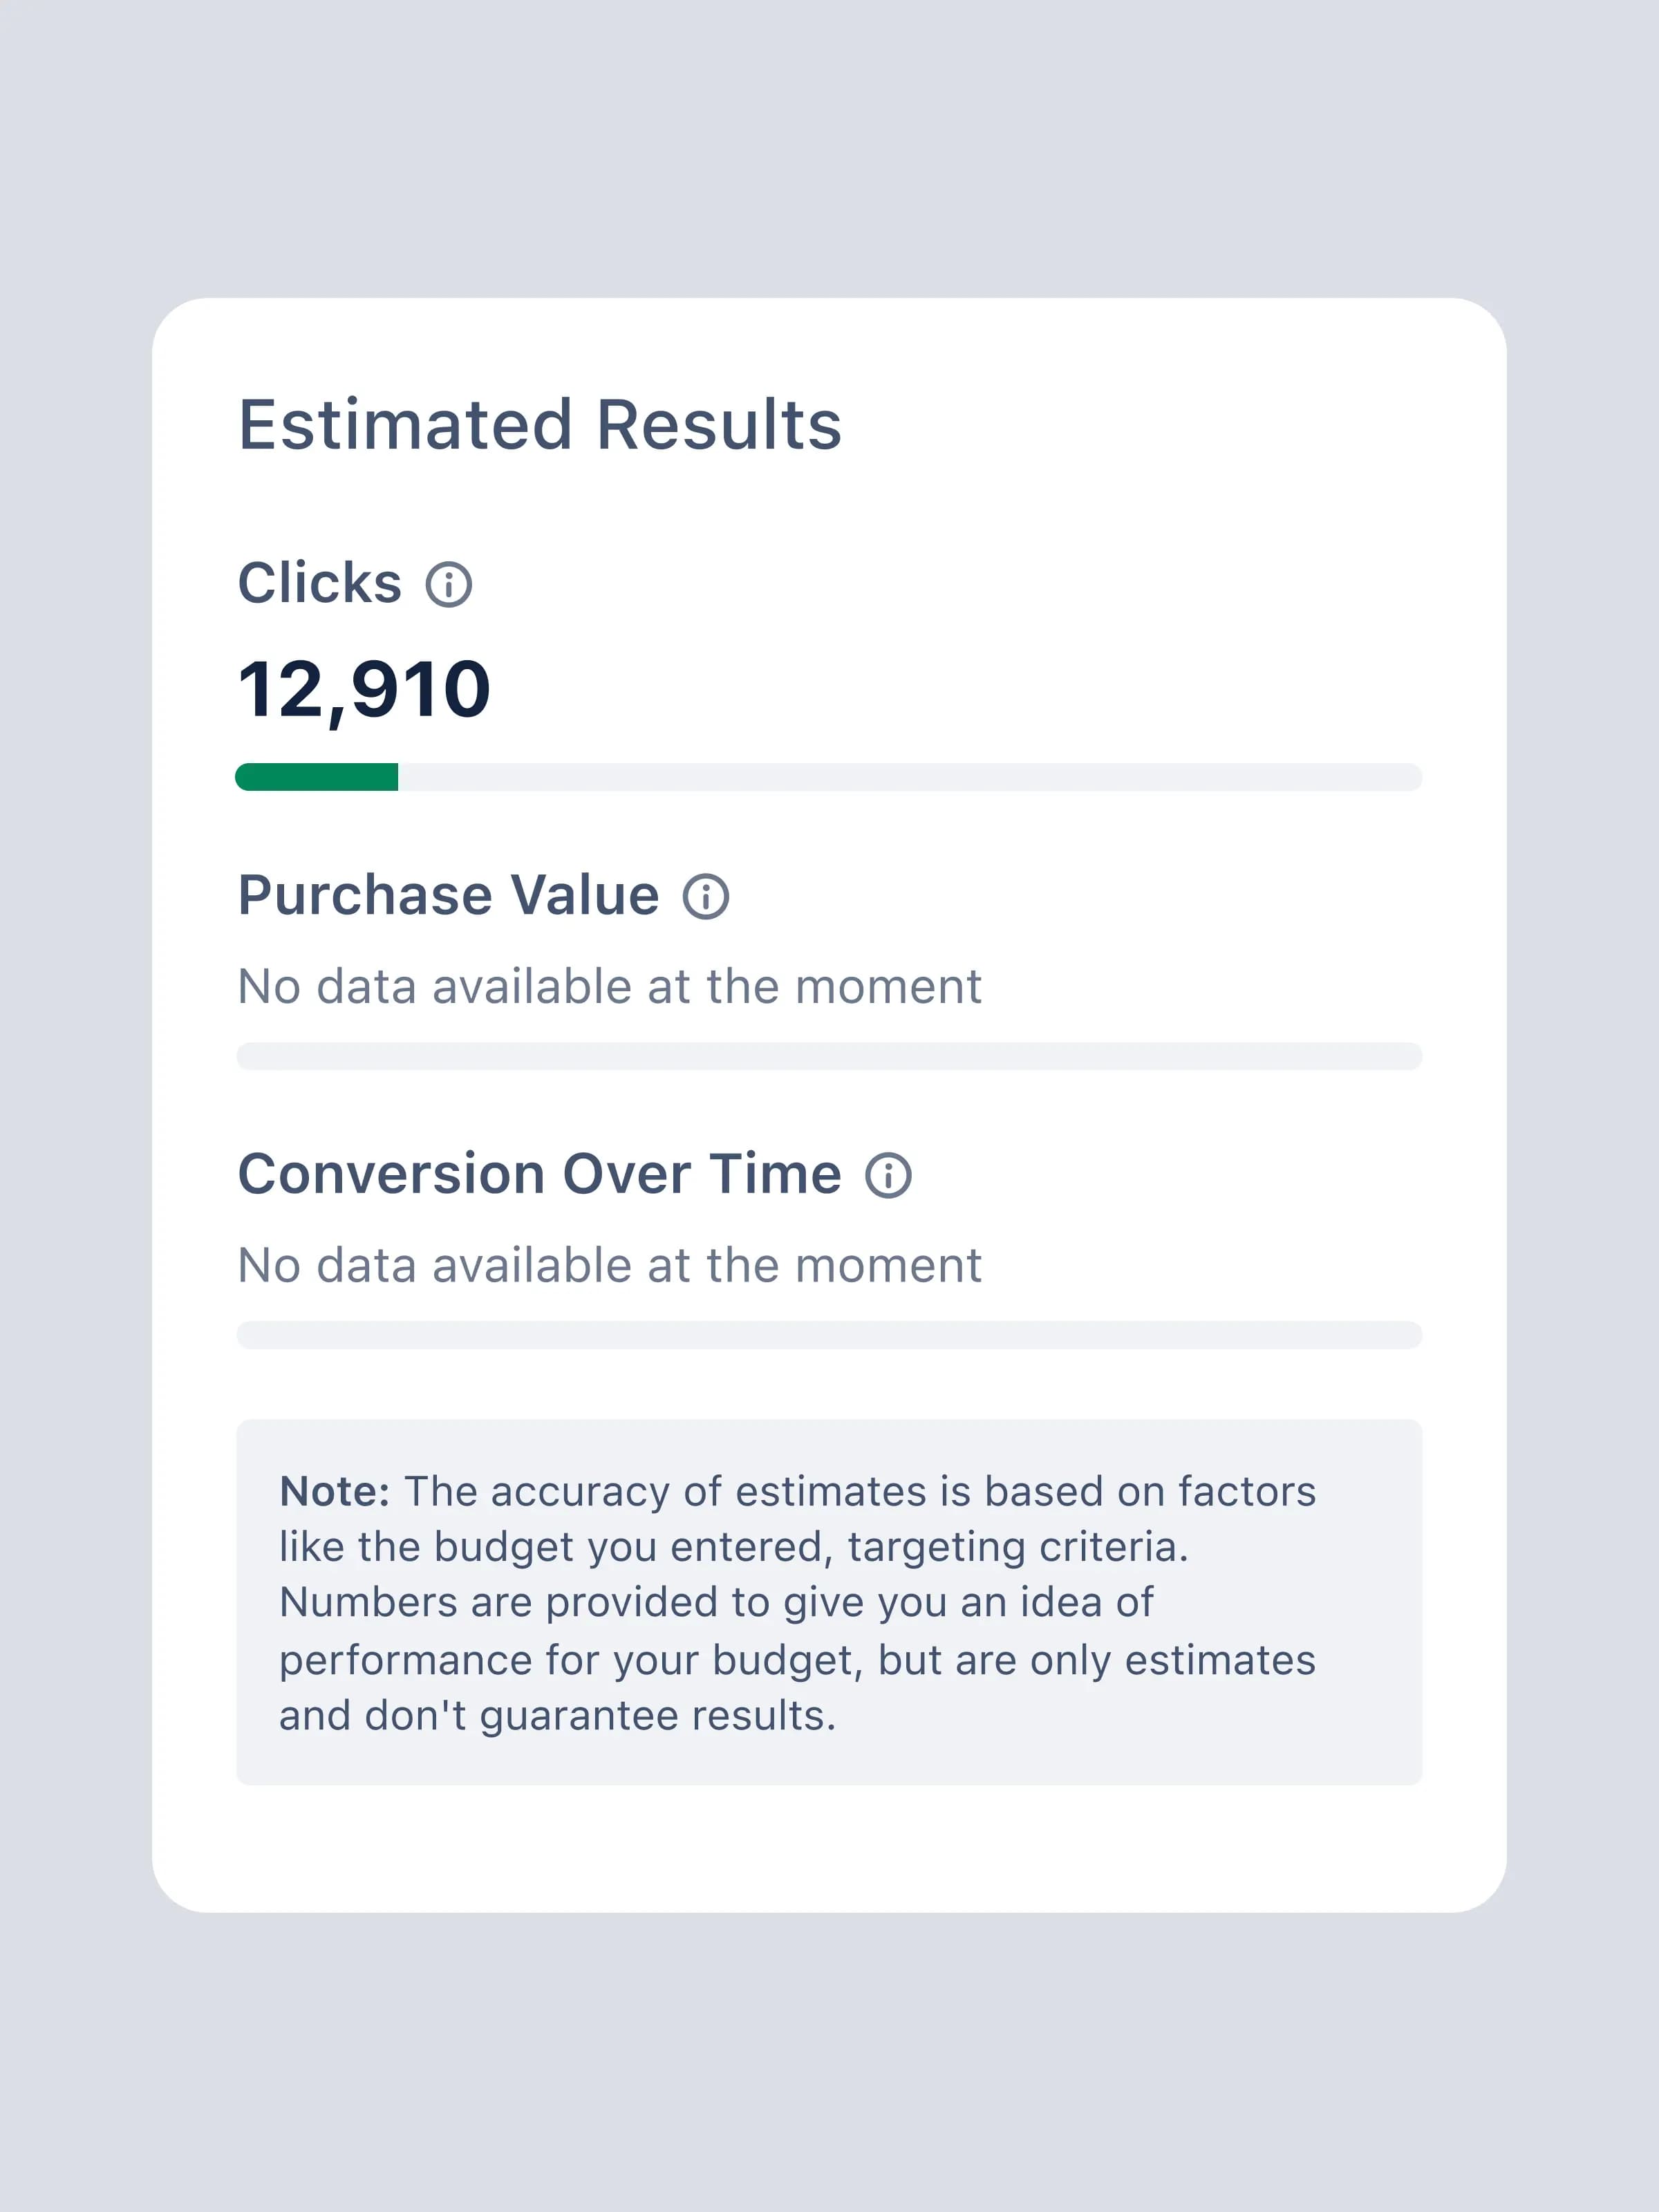The image size is (1659, 2212).
Task: Click the bold Note: label
Action: 335,1492
